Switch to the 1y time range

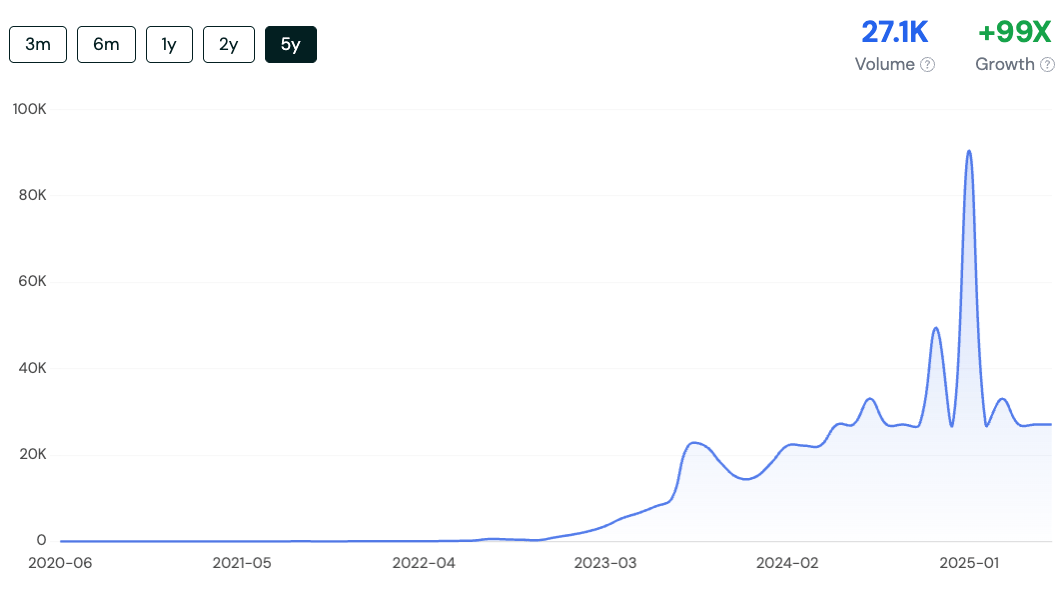tap(169, 45)
